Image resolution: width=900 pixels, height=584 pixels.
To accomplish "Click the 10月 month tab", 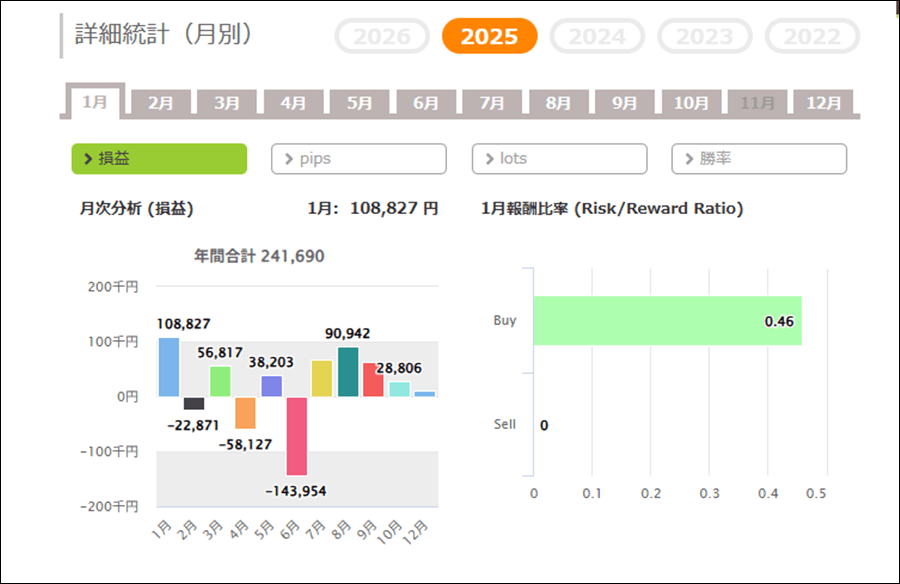I will pos(691,103).
